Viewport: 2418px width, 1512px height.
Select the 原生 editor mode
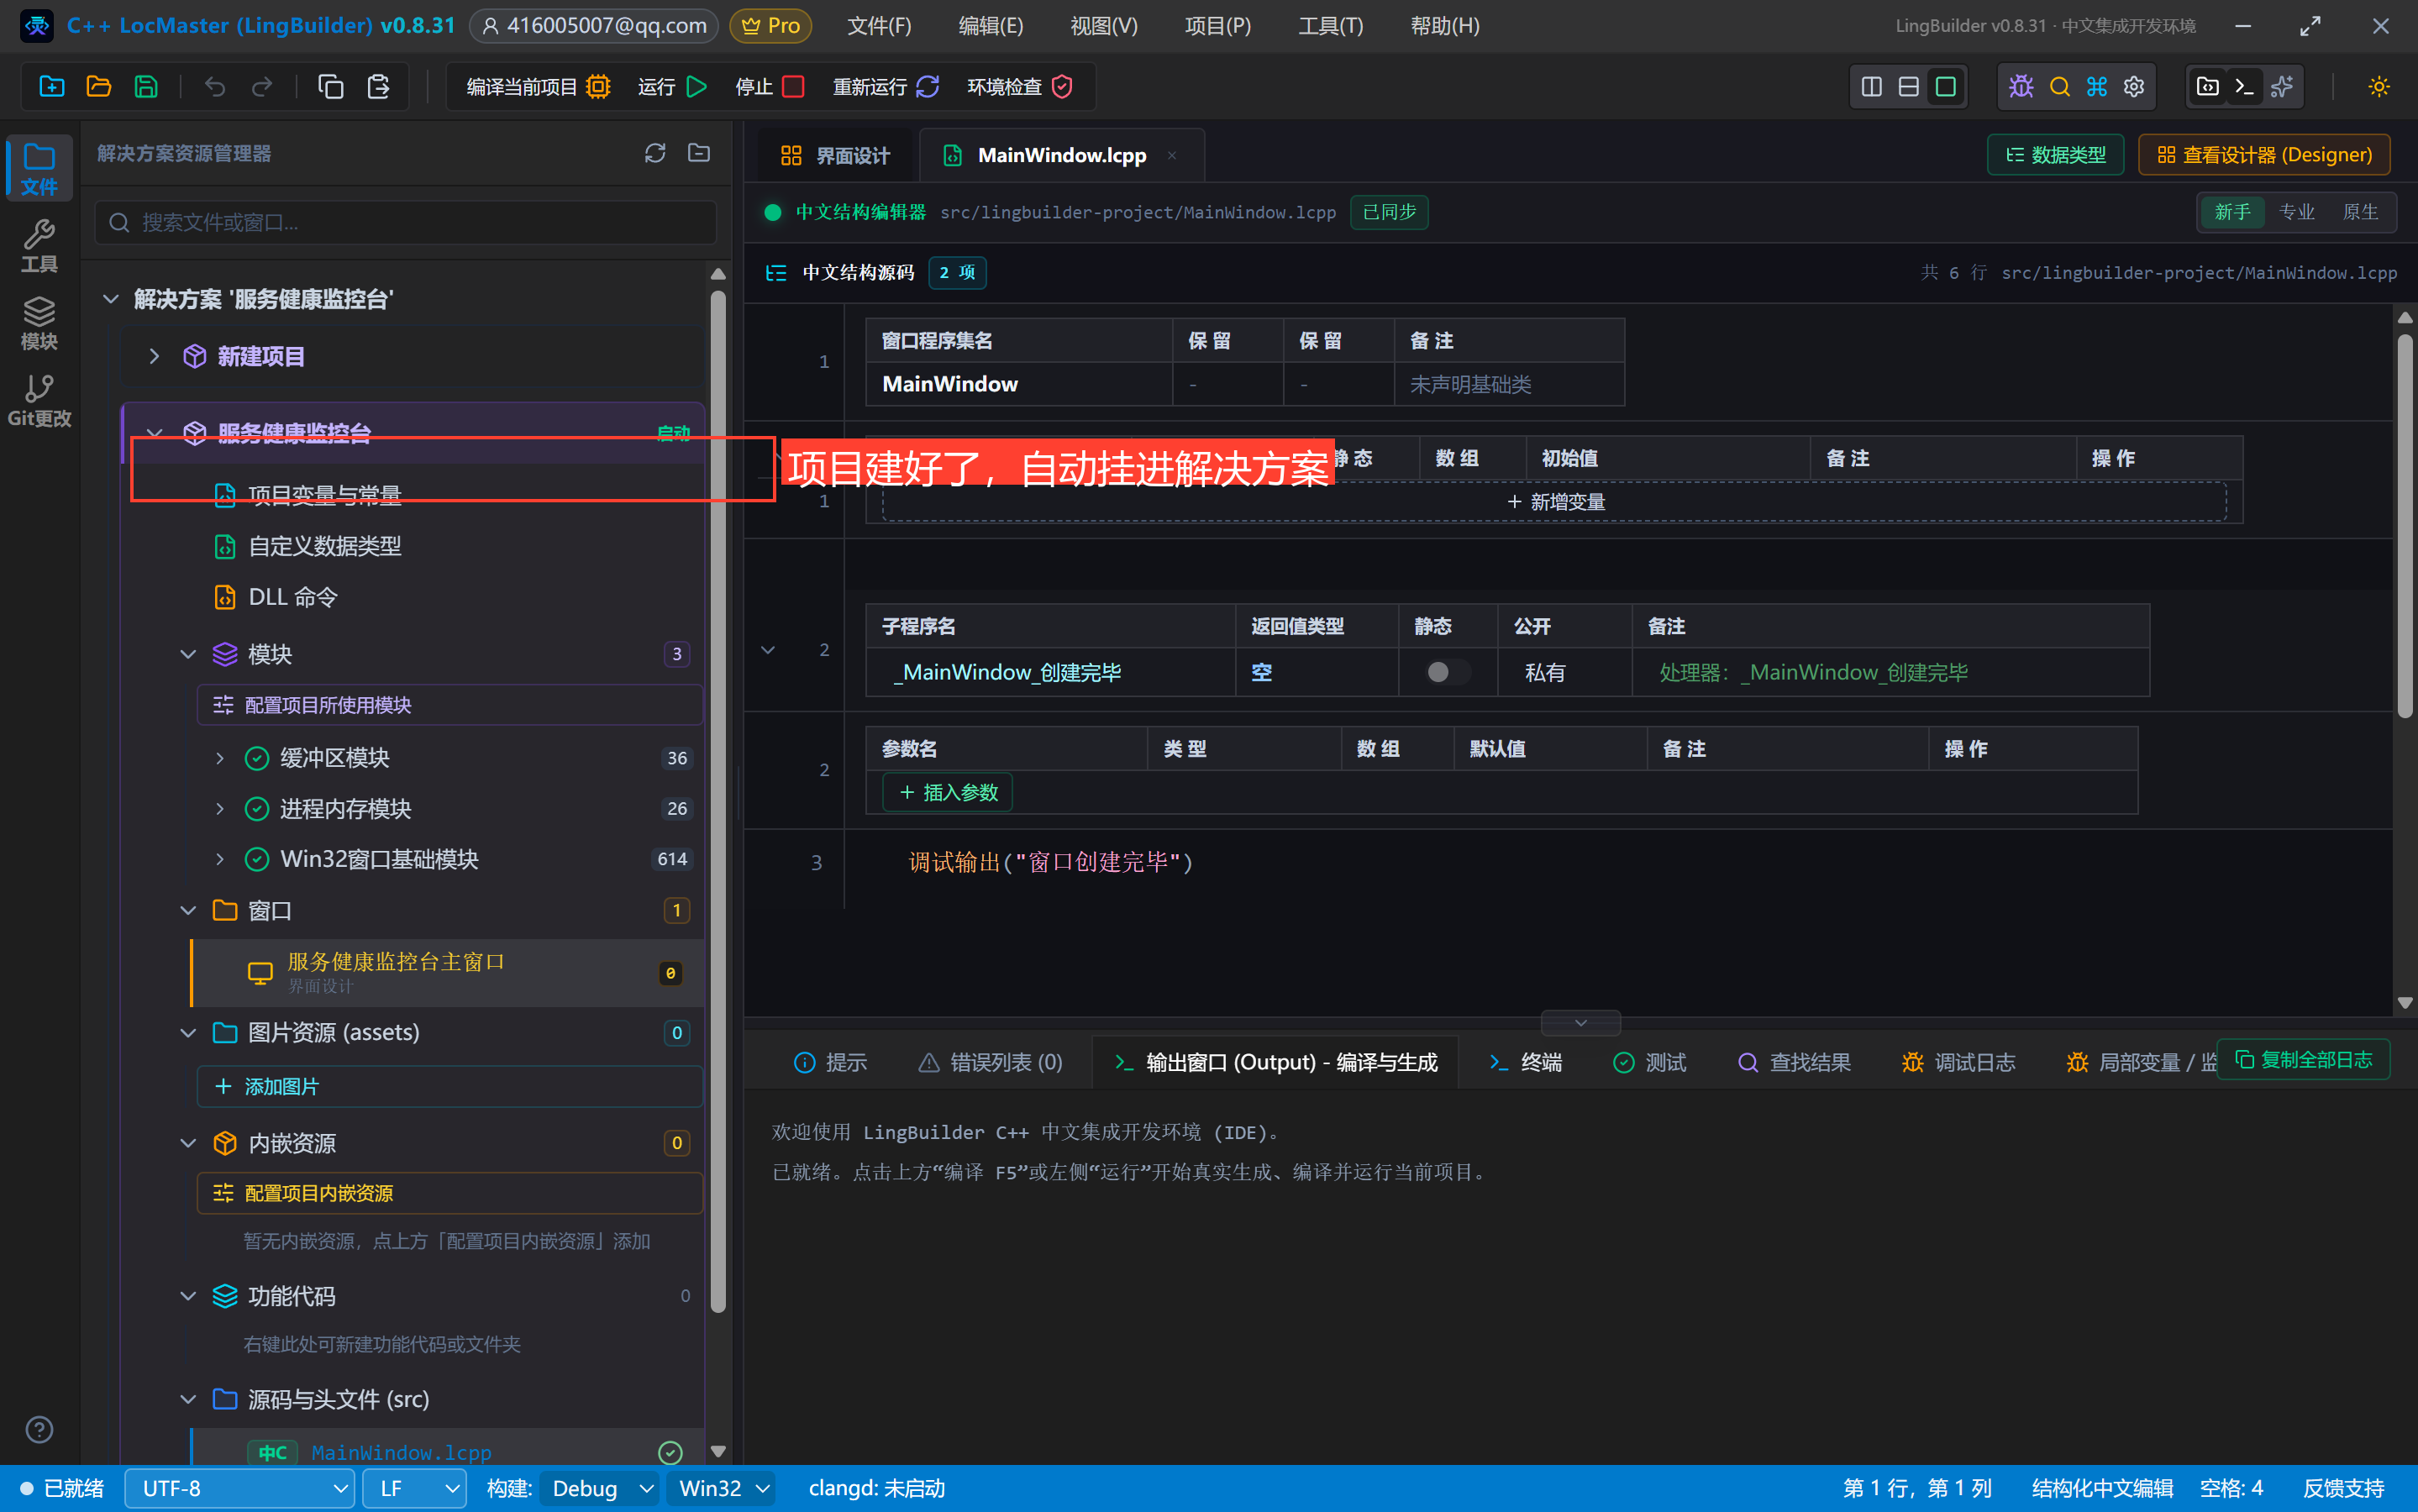click(2360, 212)
